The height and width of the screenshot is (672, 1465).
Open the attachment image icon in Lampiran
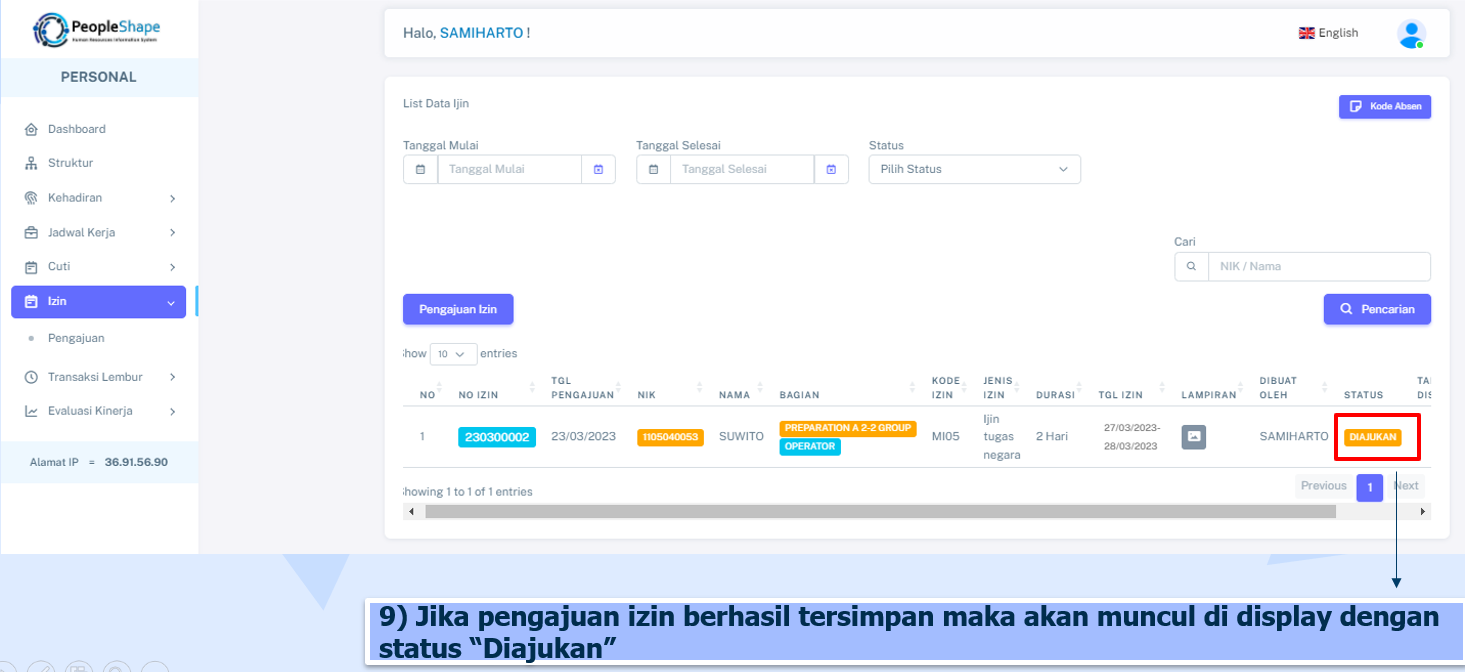[x=1193, y=437]
